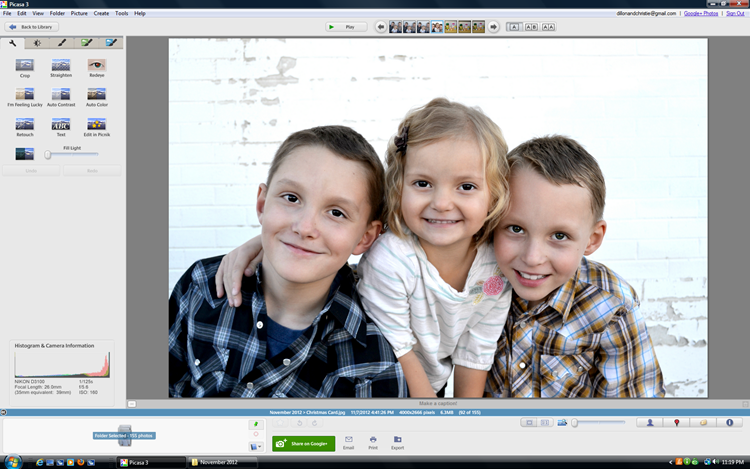Apply Auto Contrast to the photo
The height and width of the screenshot is (469, 750).
click(61, 97)
